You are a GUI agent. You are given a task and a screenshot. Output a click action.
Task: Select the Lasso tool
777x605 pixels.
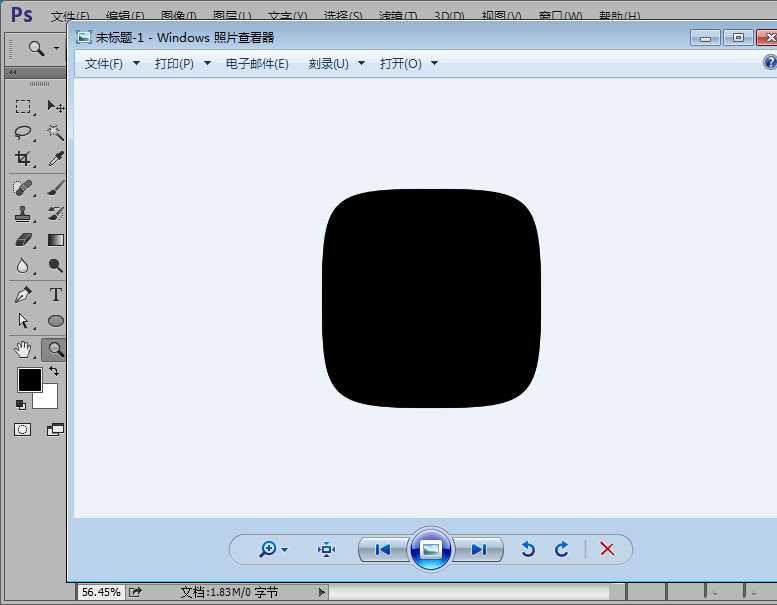[x=23, y=133]
